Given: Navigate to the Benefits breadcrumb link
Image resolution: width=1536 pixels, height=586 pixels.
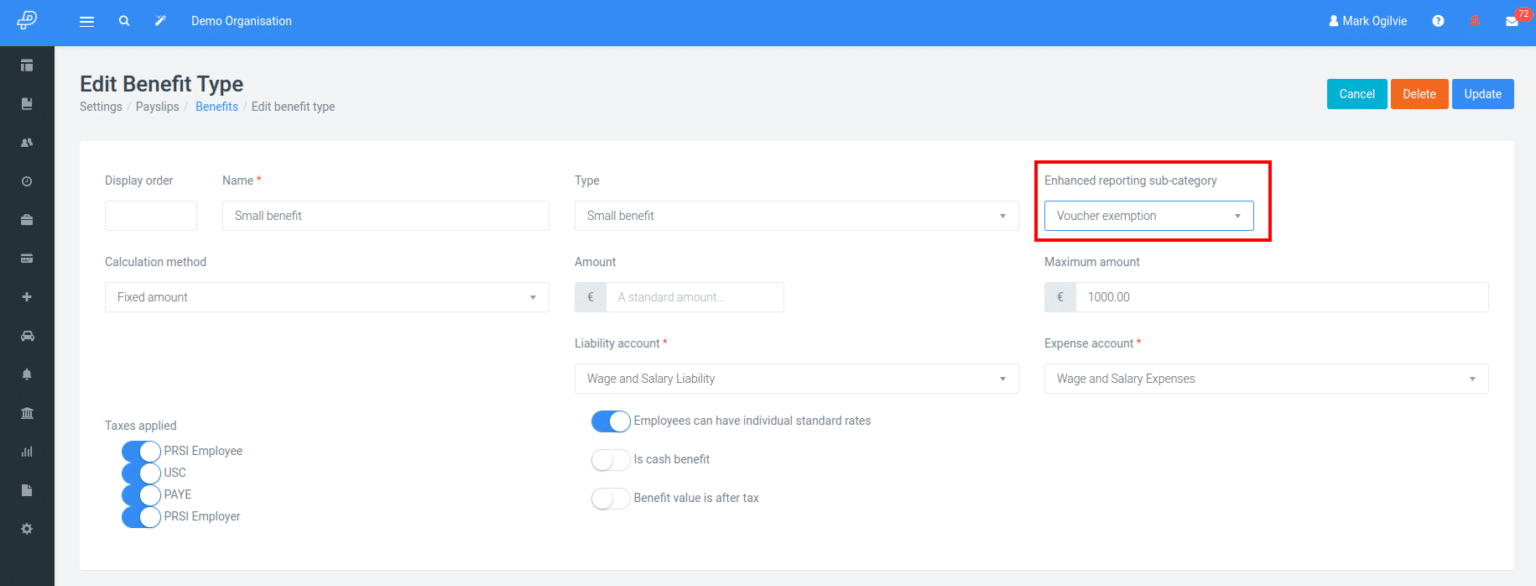Looking at the screenshot, I should 216,106.
